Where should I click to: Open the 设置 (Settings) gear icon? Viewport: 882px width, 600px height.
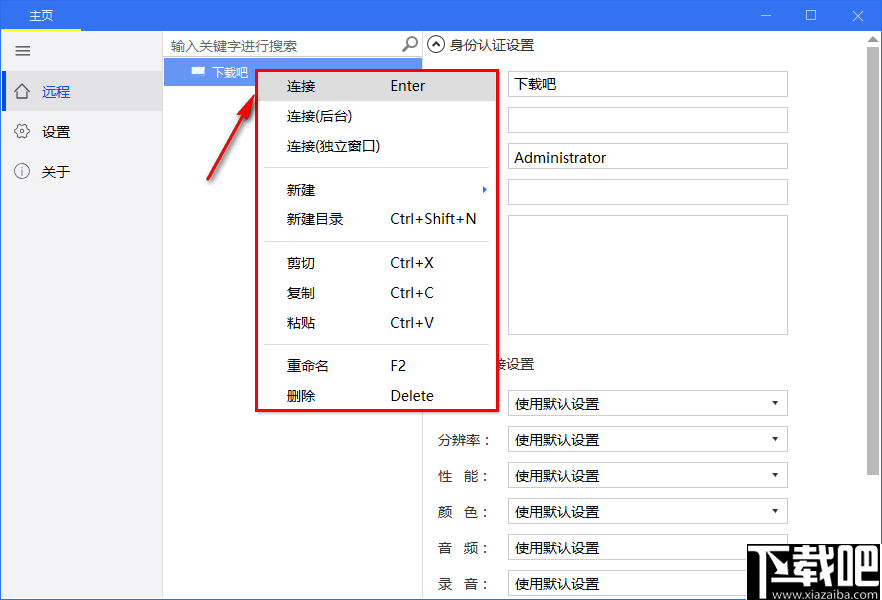[22, 131]
